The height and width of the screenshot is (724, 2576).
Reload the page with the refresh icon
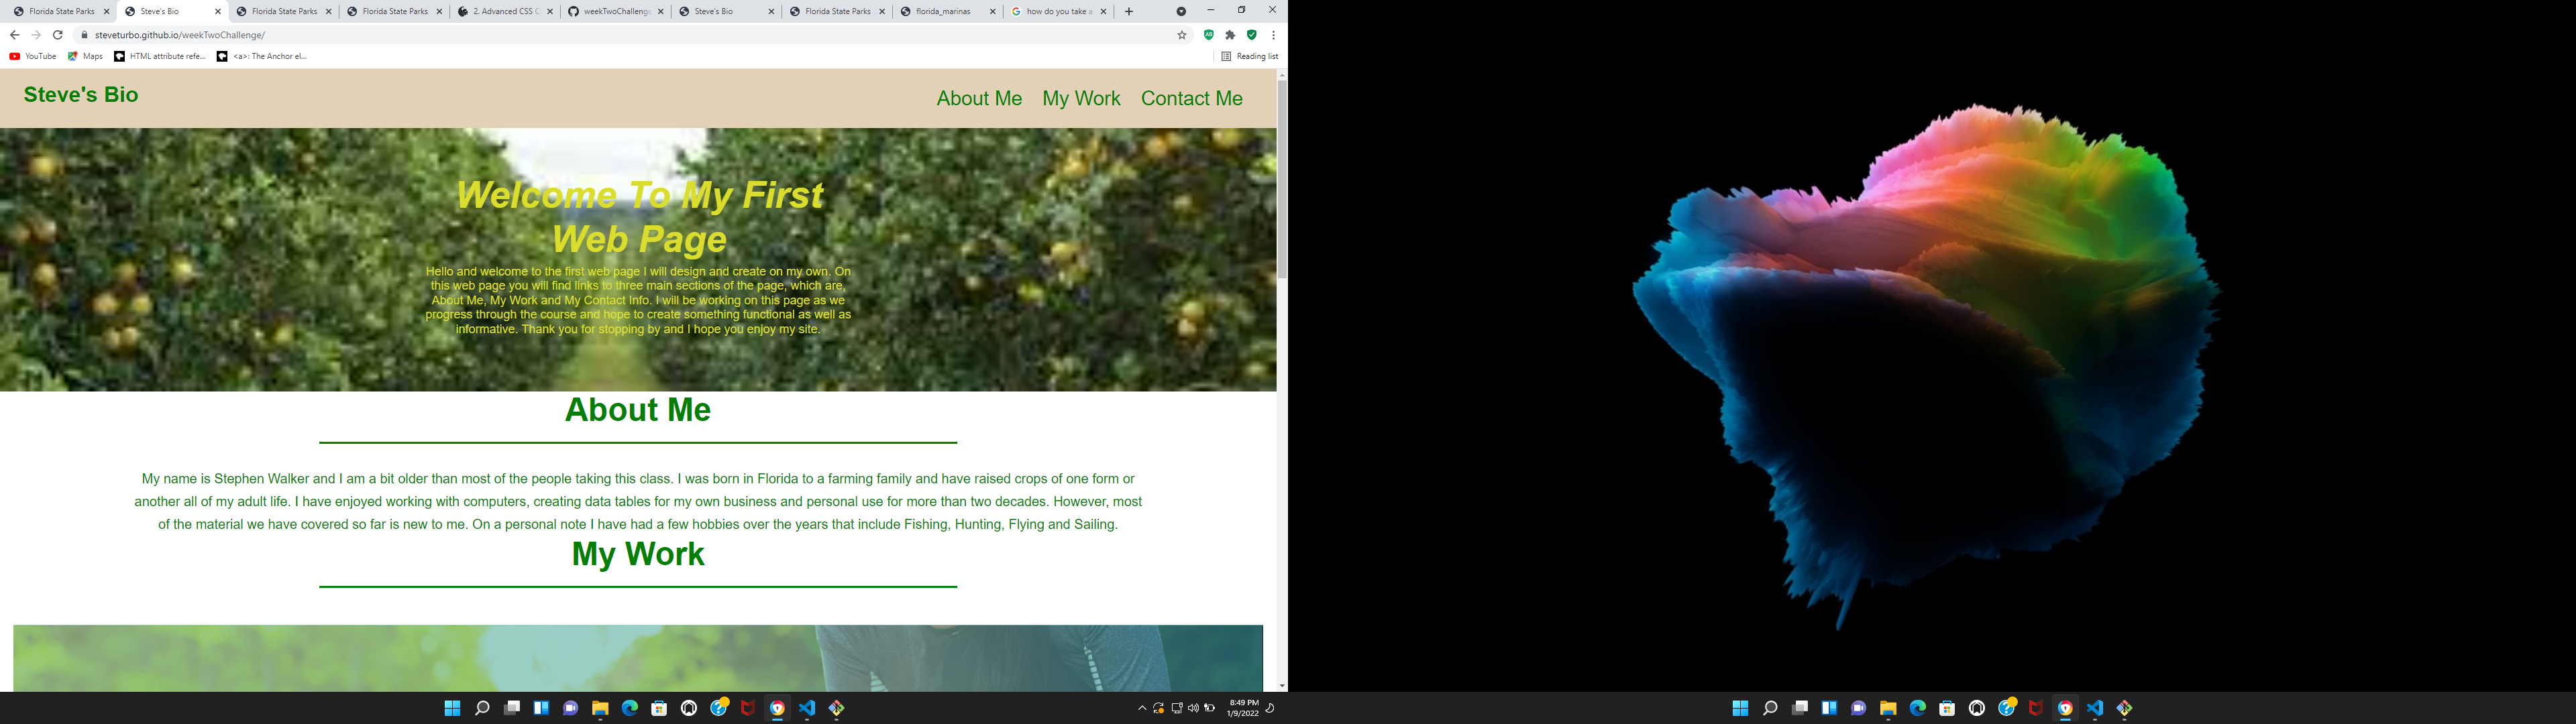tap(58, 35)
